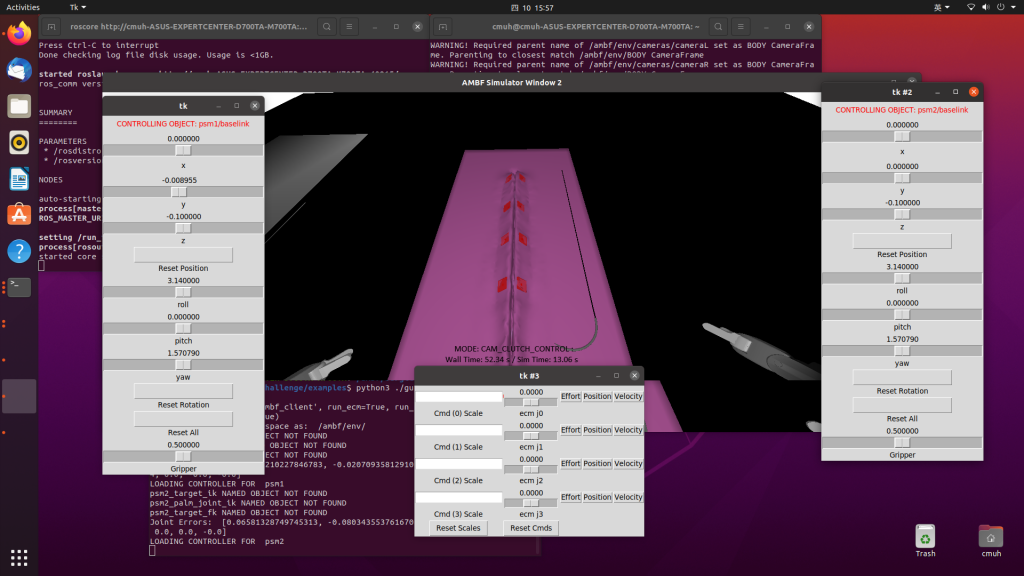Select Velocity mode for ecm j2
The width and height of the screenshot is (1024, 576).
click(628, 464)
